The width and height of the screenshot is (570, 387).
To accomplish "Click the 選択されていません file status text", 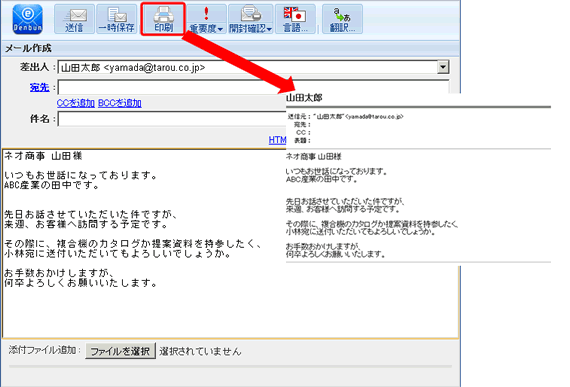I will 200,351.
